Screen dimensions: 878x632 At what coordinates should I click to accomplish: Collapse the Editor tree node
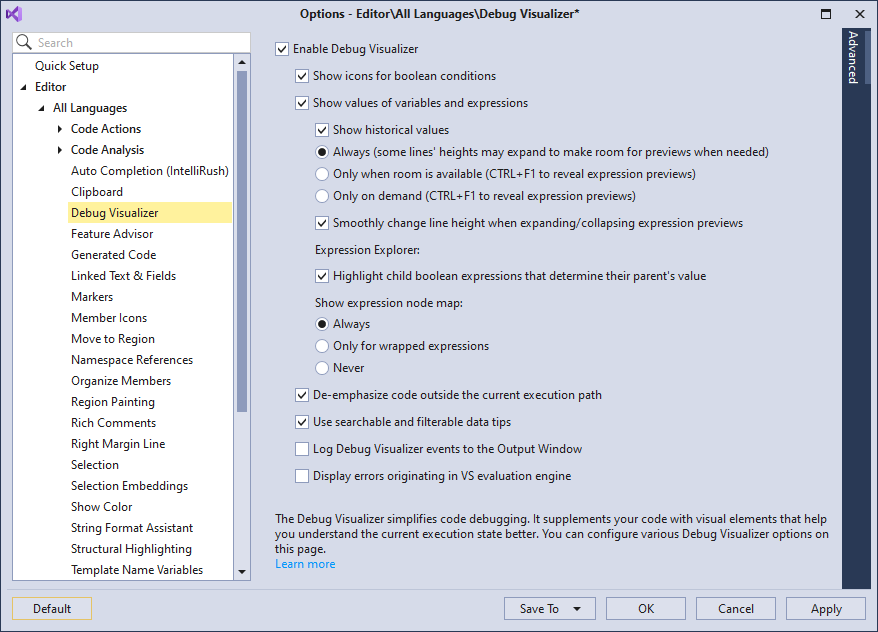click(24, 87)
